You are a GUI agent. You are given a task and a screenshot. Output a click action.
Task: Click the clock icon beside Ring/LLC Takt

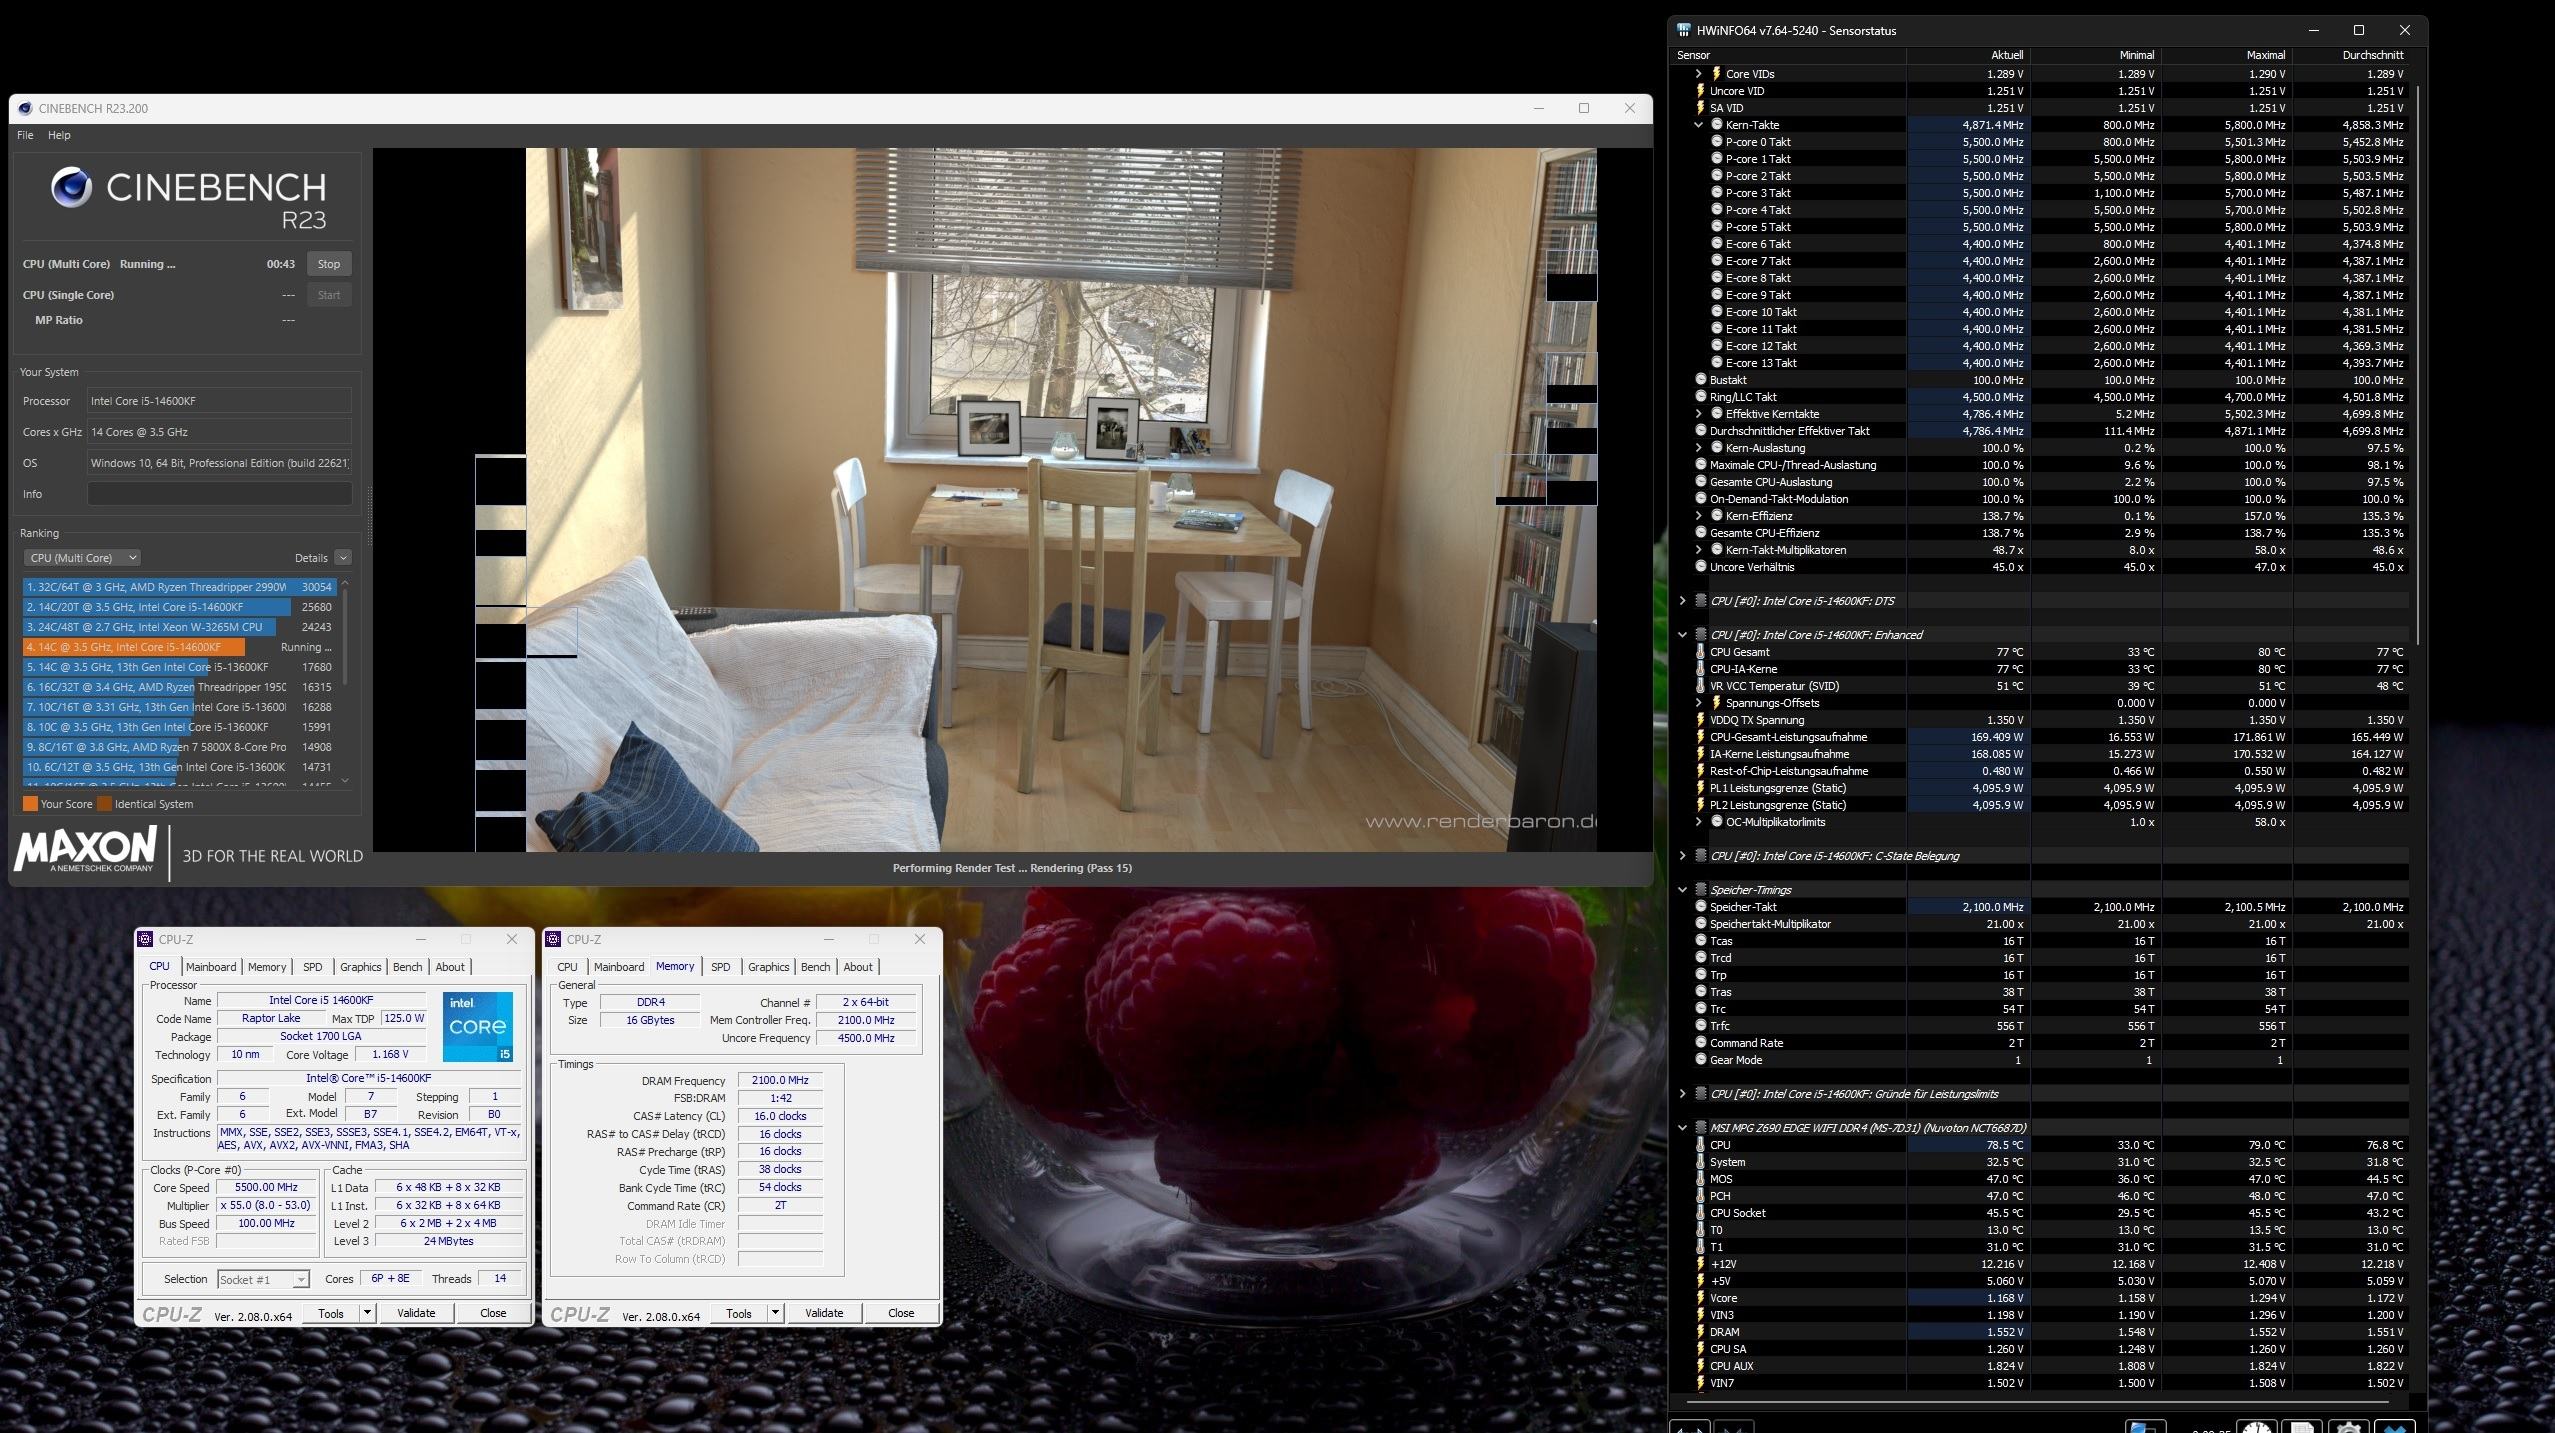[x=1700, y=397]
